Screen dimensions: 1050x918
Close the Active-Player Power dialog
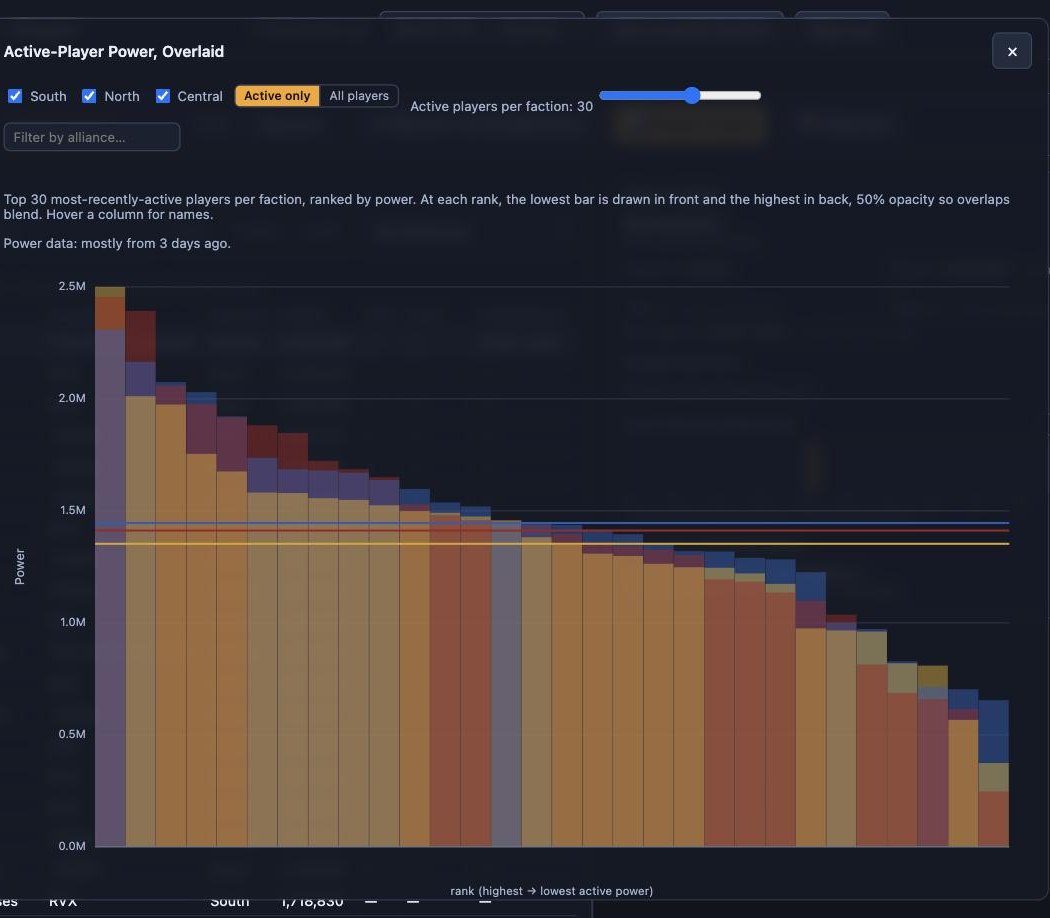coord(1011,51)
